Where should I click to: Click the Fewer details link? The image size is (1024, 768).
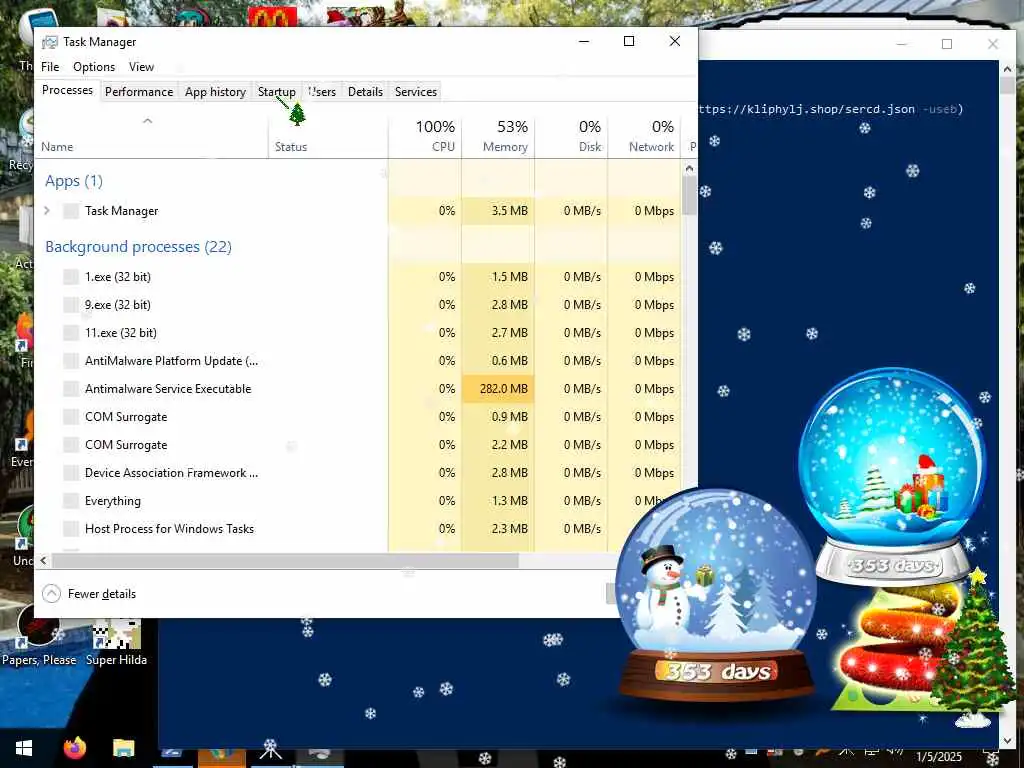coord(102,594)
